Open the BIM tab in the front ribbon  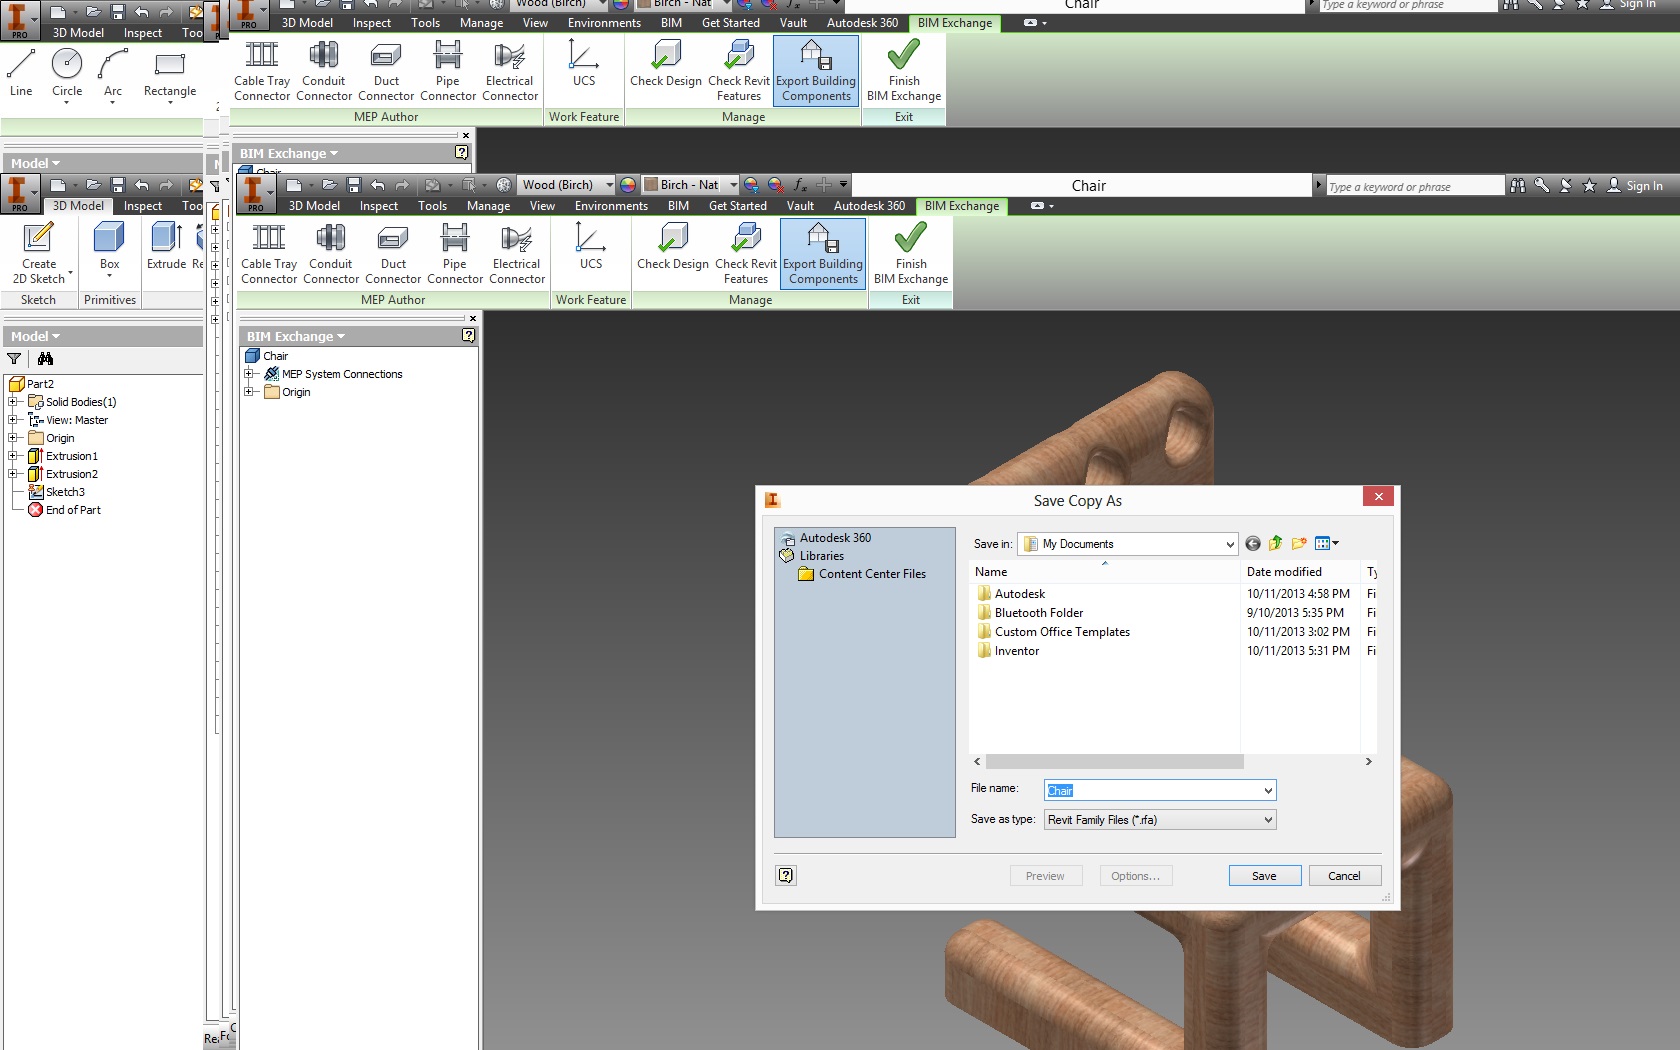[678, 206]
